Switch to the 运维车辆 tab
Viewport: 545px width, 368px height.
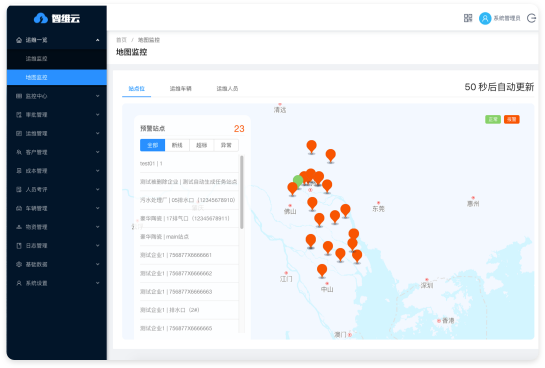(180, 89)
